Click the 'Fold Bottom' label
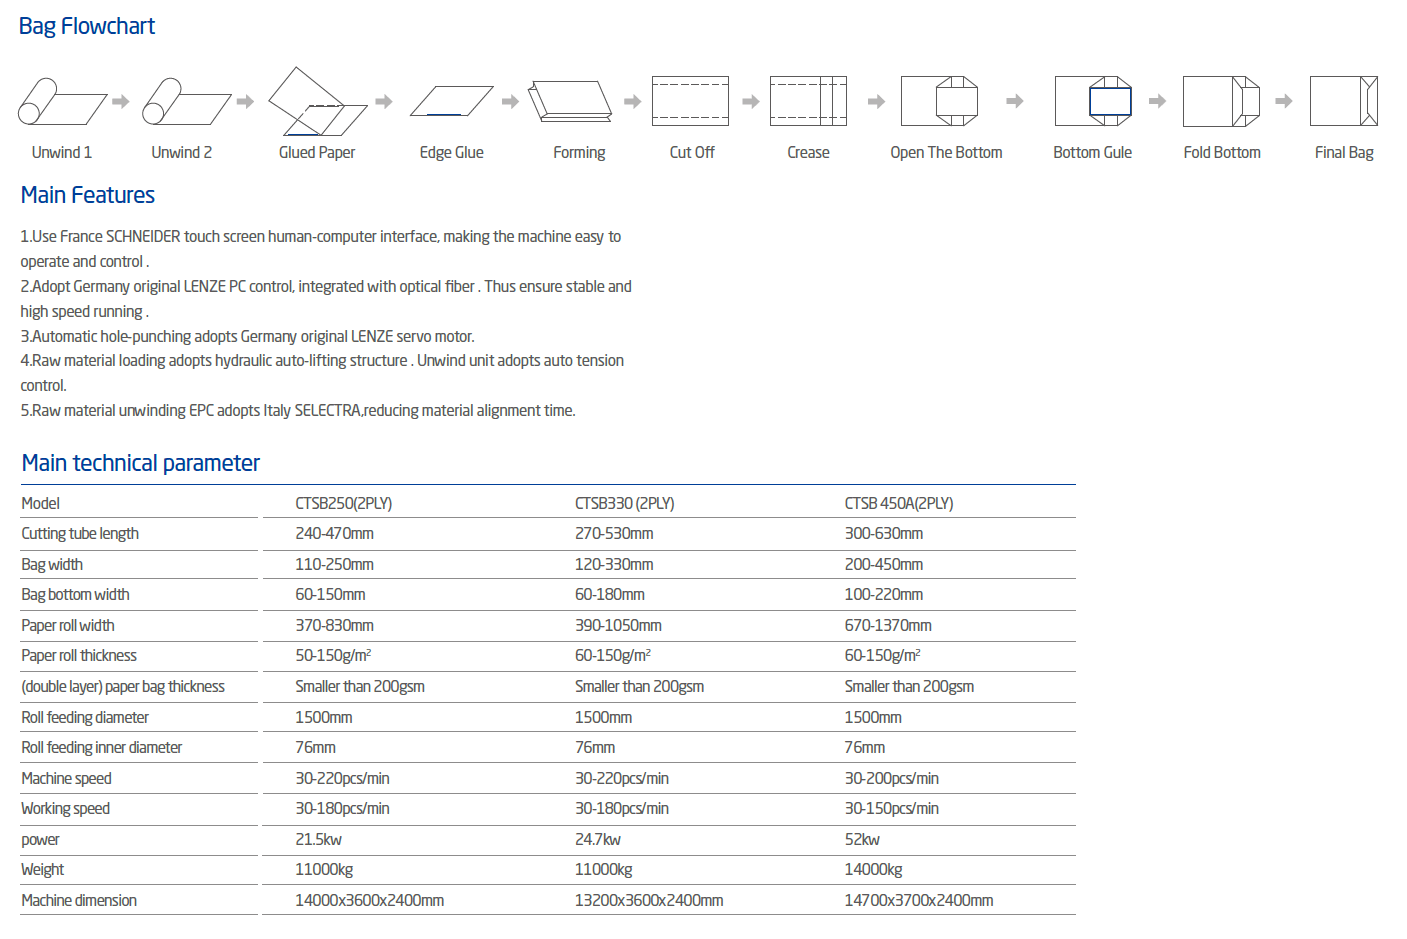This screenshot has width=1407, height=939. [1222, 152]
